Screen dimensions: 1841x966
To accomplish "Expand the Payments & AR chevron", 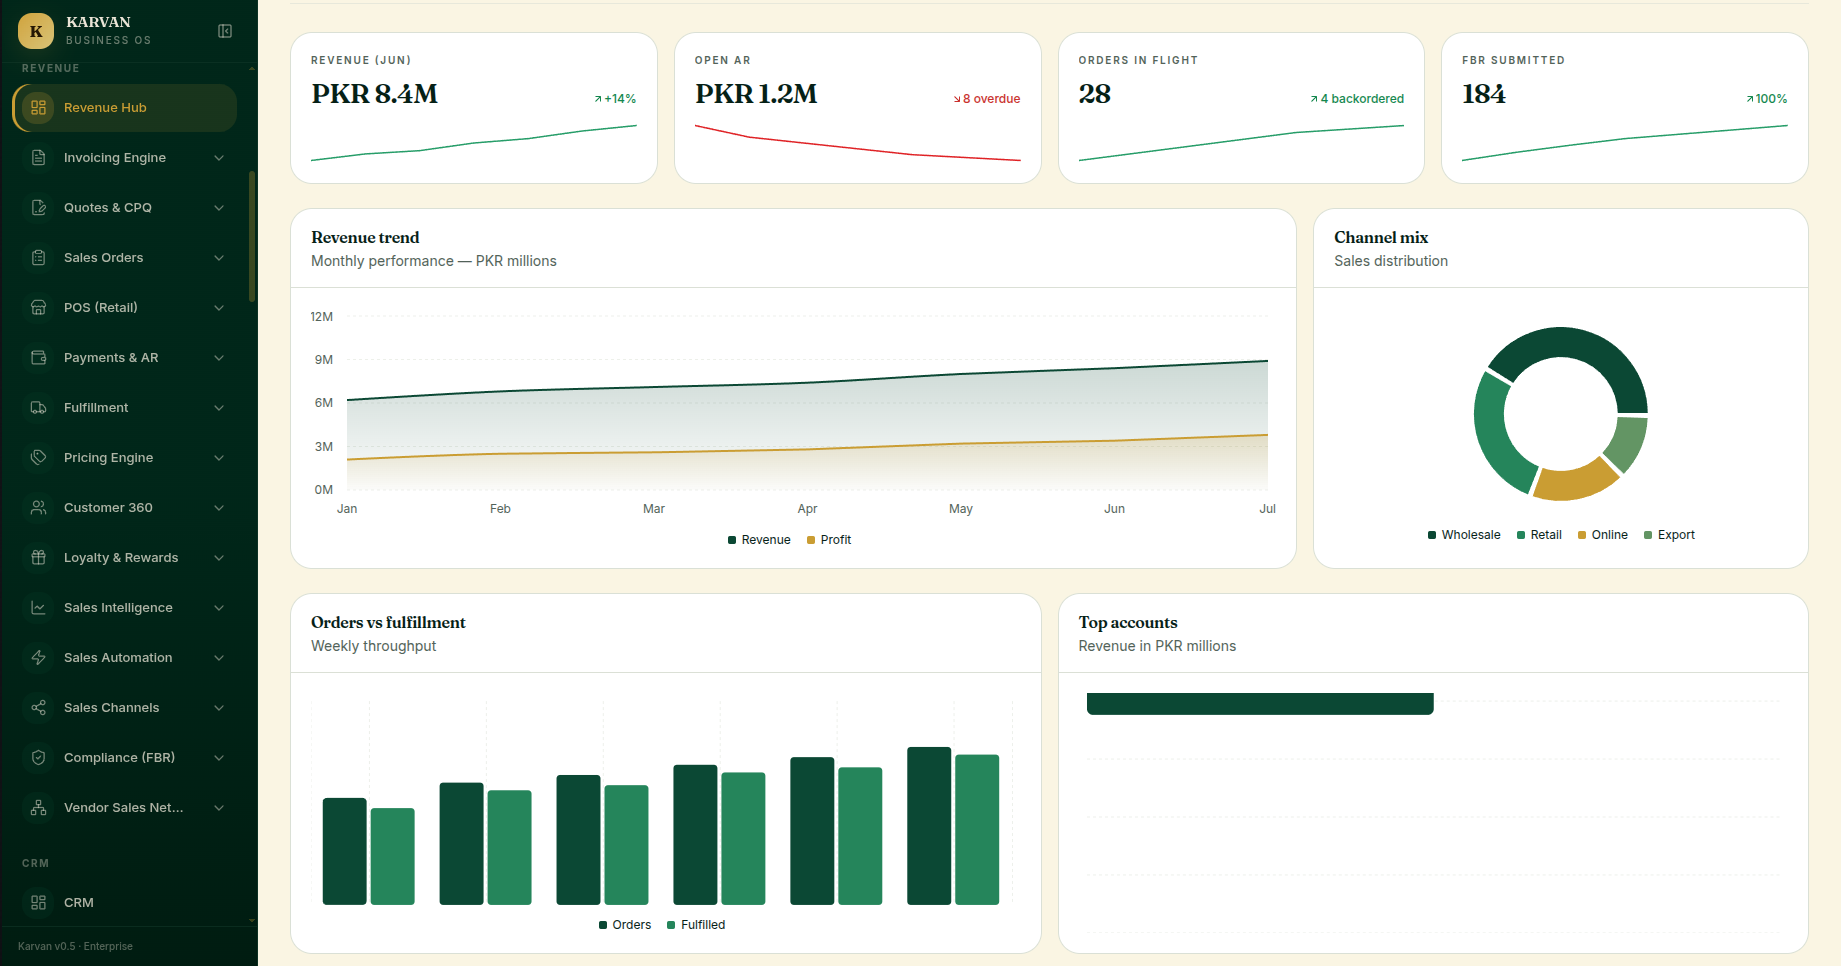I will (x=219, y=357).
